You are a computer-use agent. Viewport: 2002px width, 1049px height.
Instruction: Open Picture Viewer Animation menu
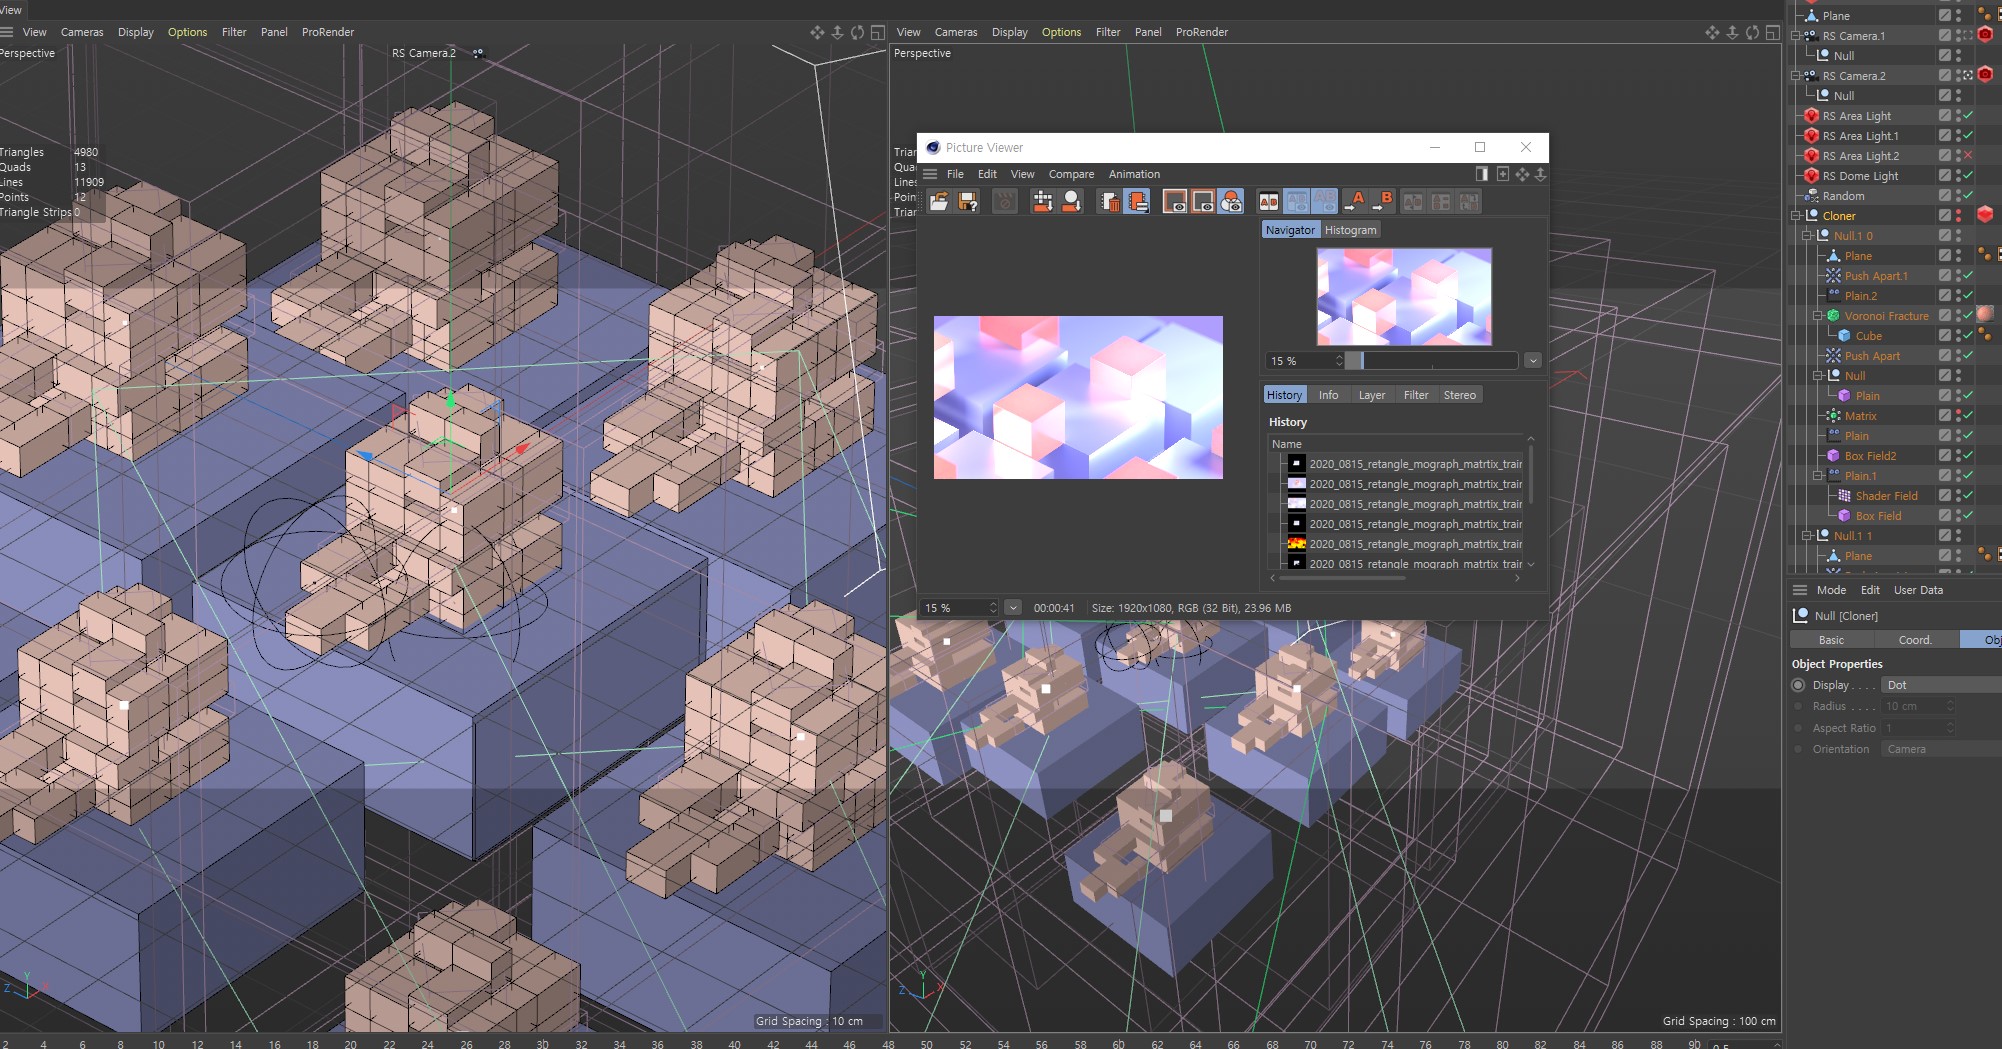coord(1134,174)
